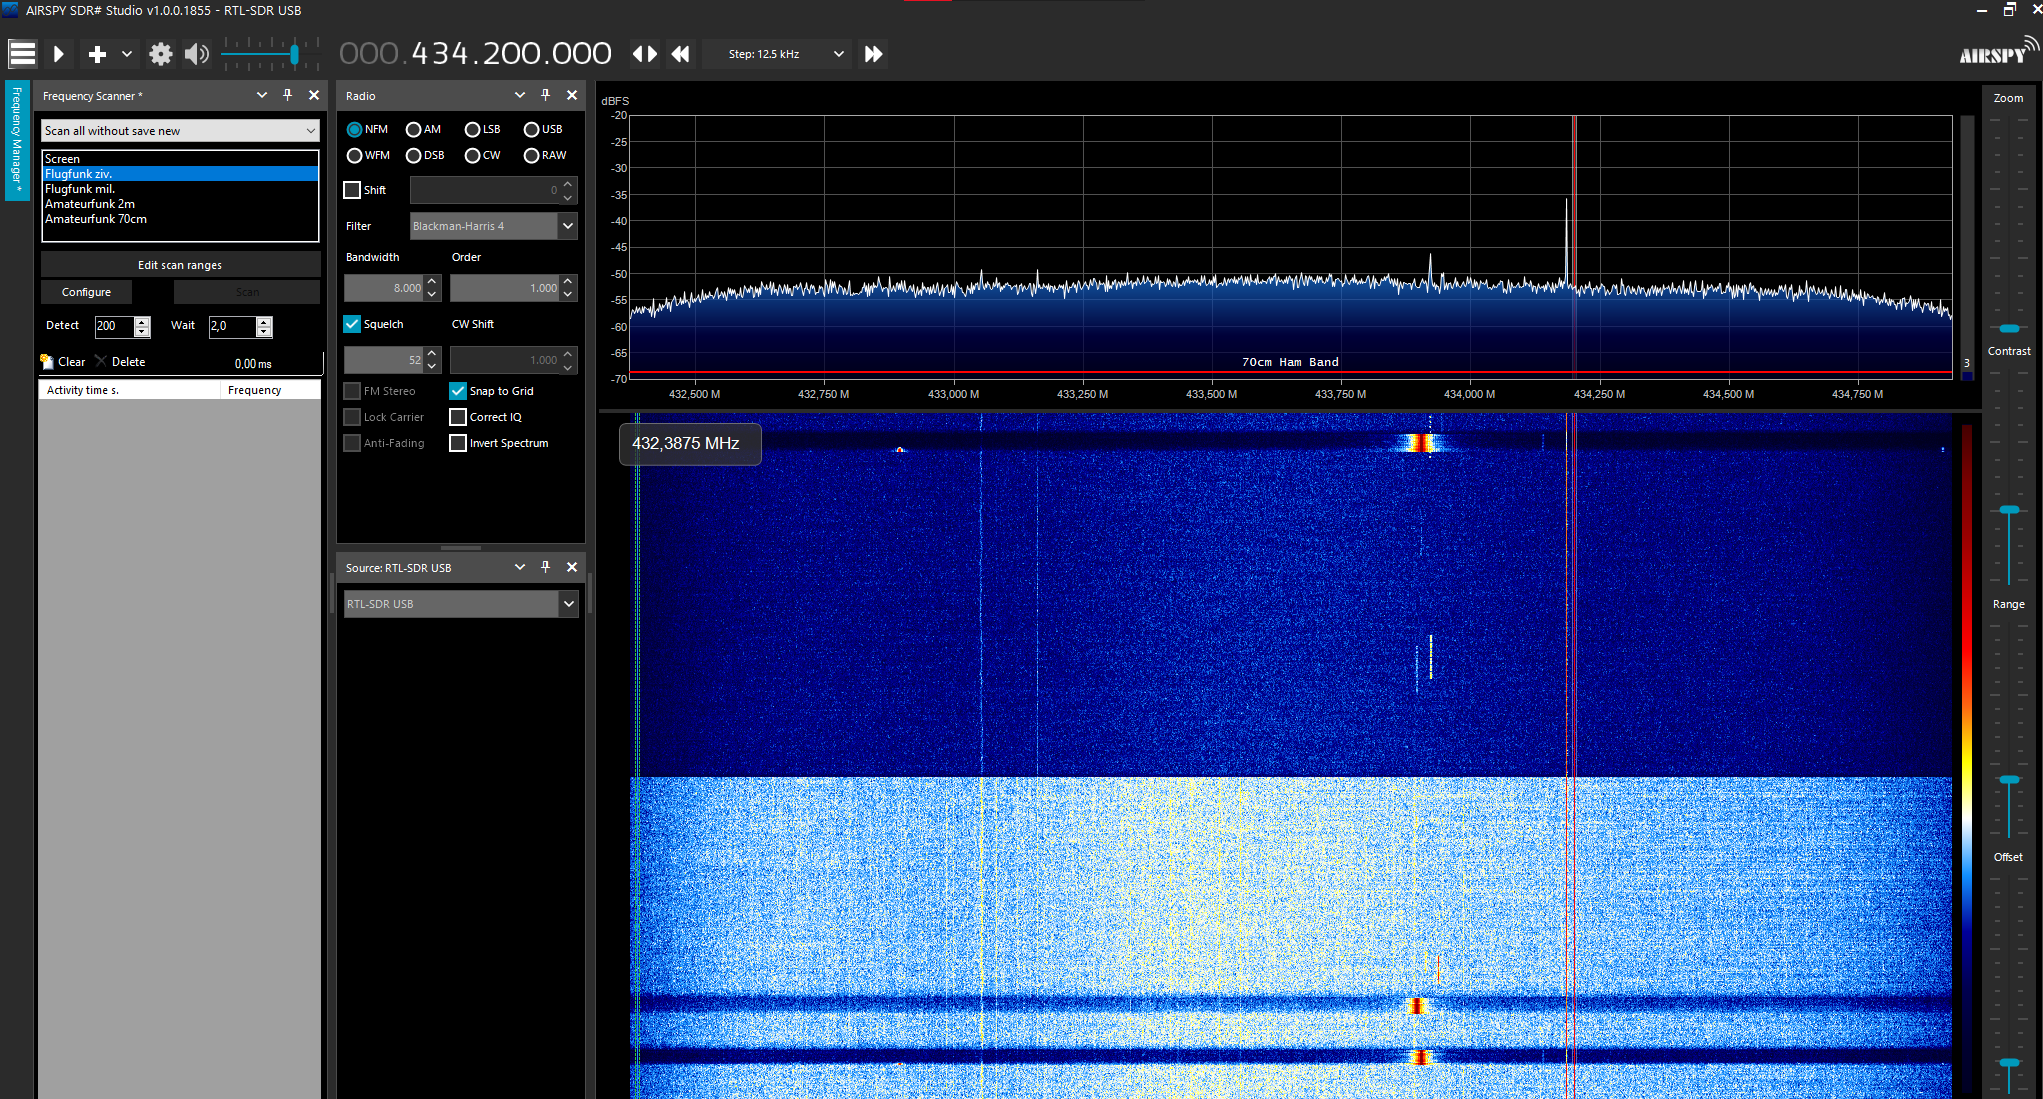Open the hamburger main menu
2043x1099 pixels.
tap(22, 54)
